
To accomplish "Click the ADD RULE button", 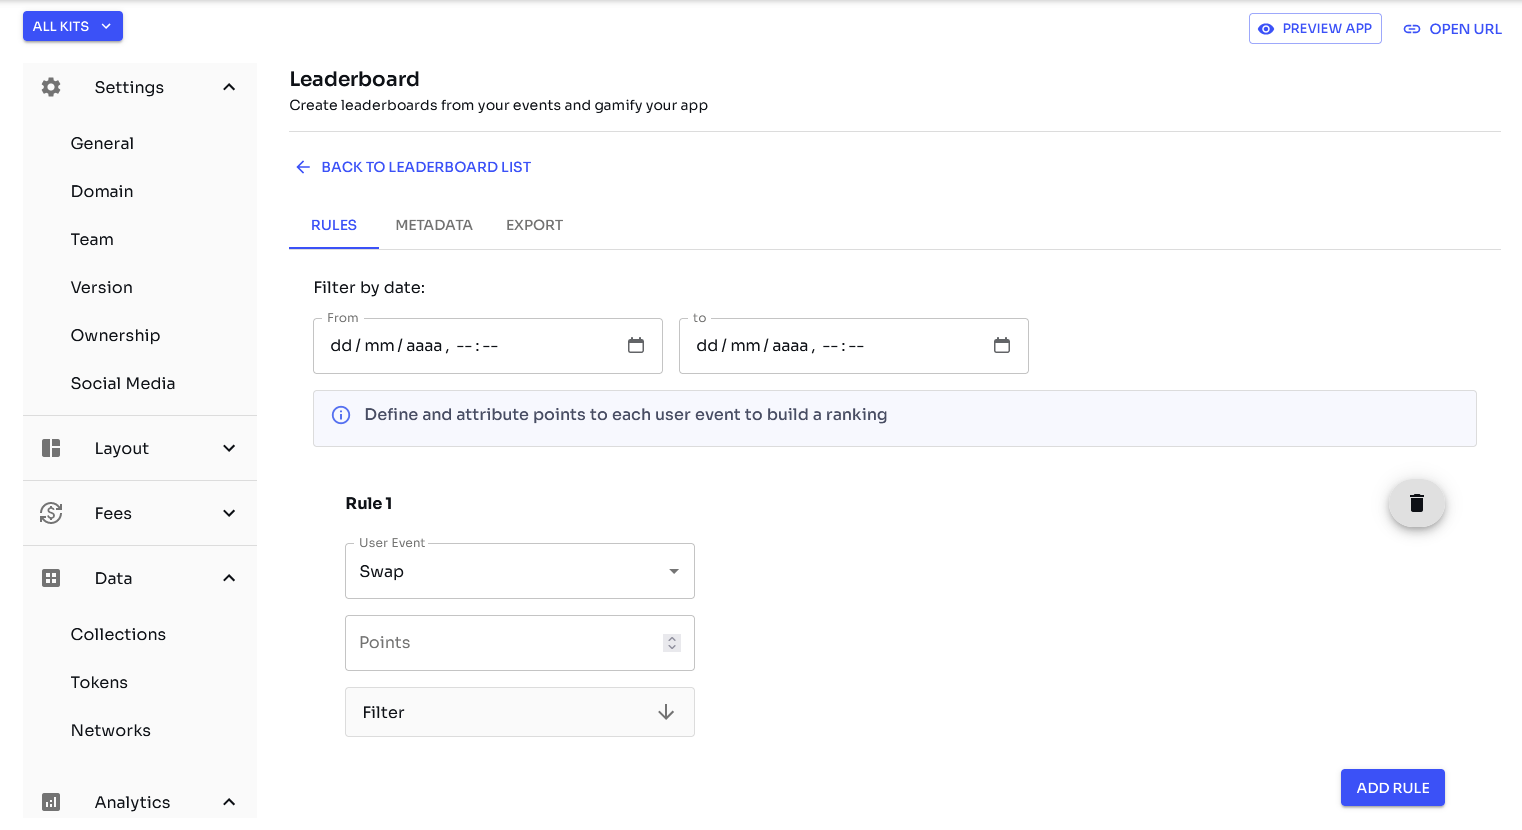I will click(1392, 788).
